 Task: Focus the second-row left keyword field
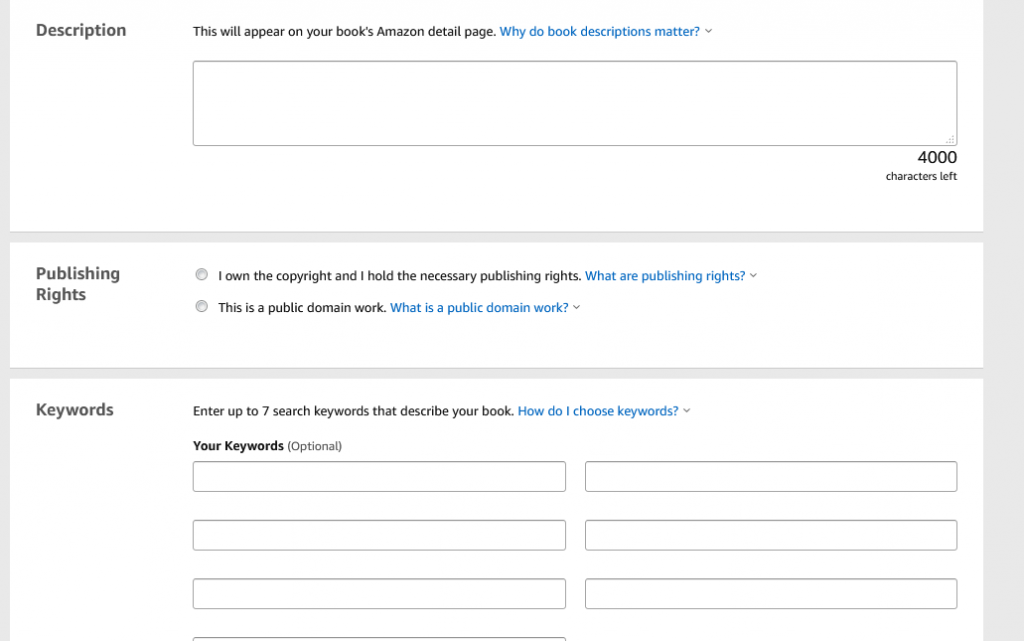point(379,535)
